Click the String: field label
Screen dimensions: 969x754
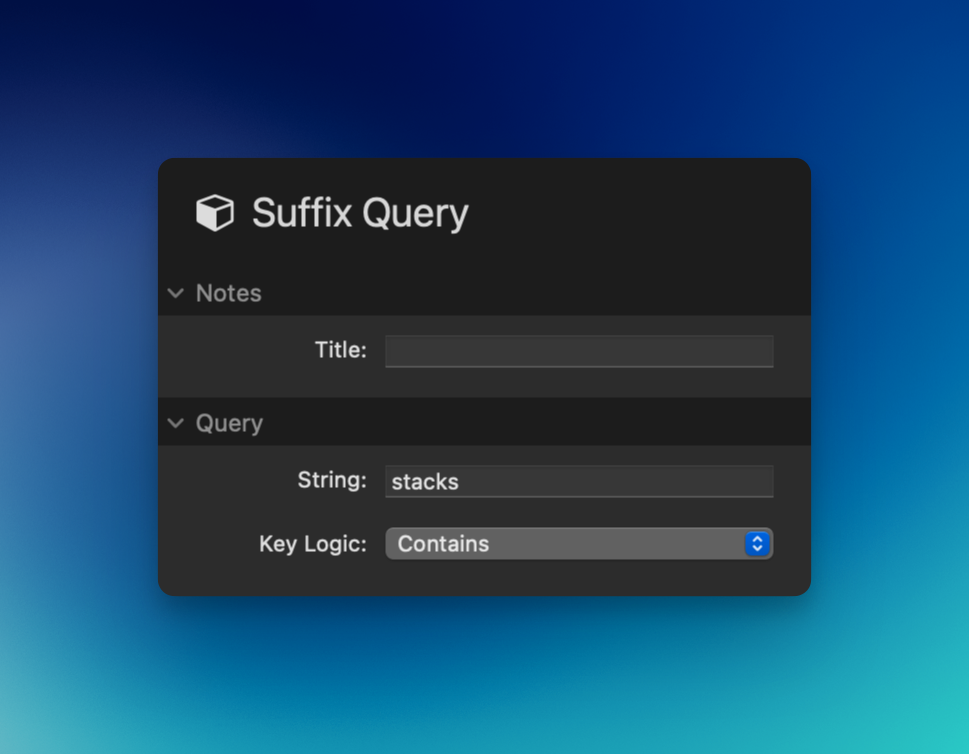[332, 480]
